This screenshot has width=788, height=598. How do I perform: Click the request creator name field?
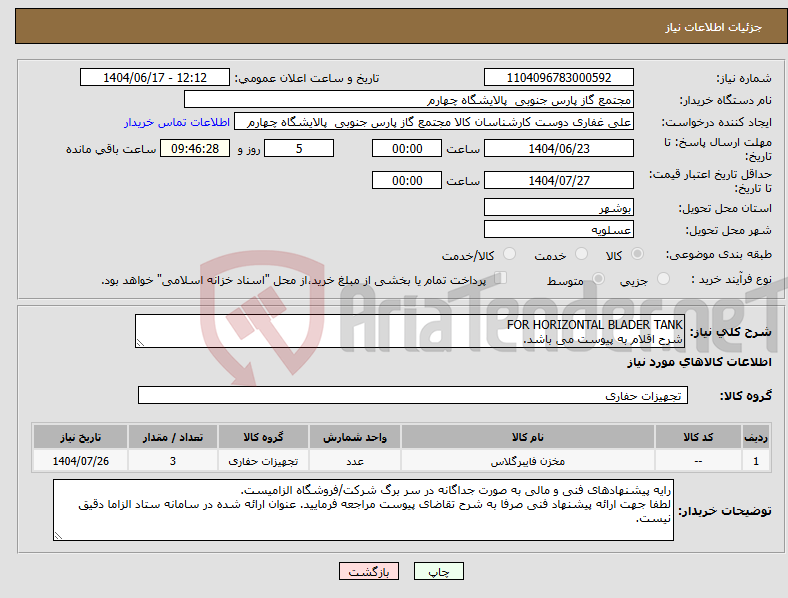[x=434, y=122]
